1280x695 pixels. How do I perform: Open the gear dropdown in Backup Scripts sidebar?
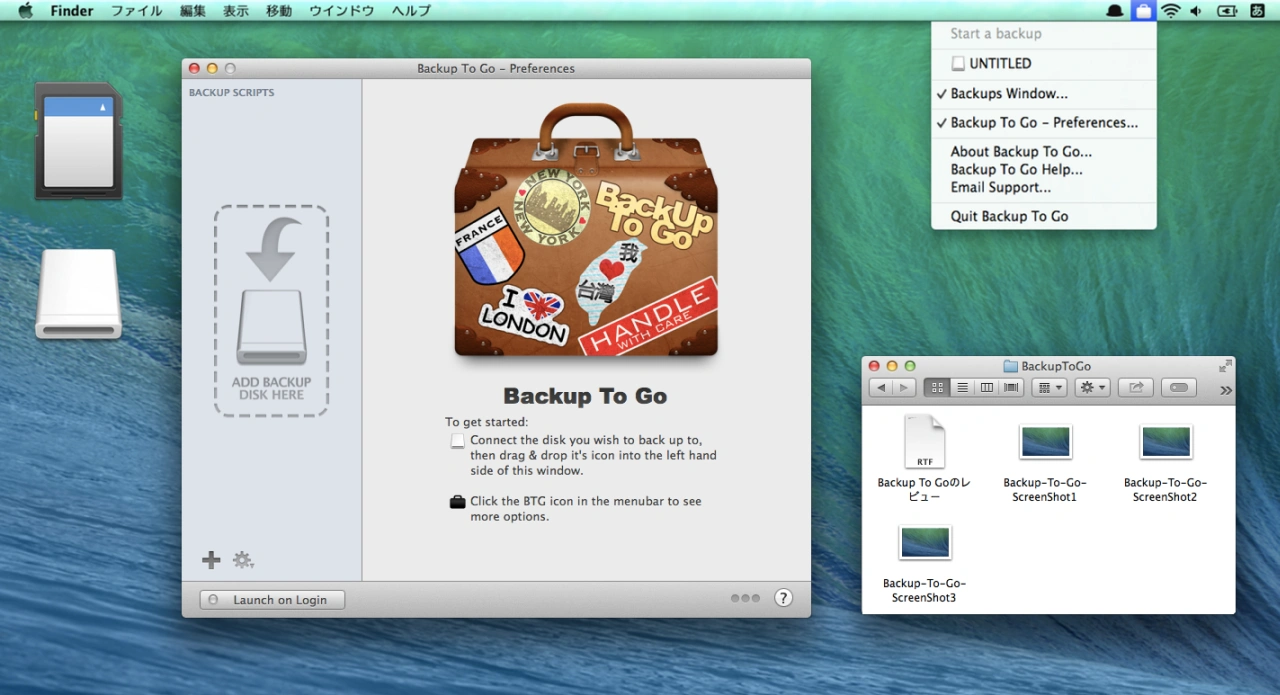pos(243,560)
